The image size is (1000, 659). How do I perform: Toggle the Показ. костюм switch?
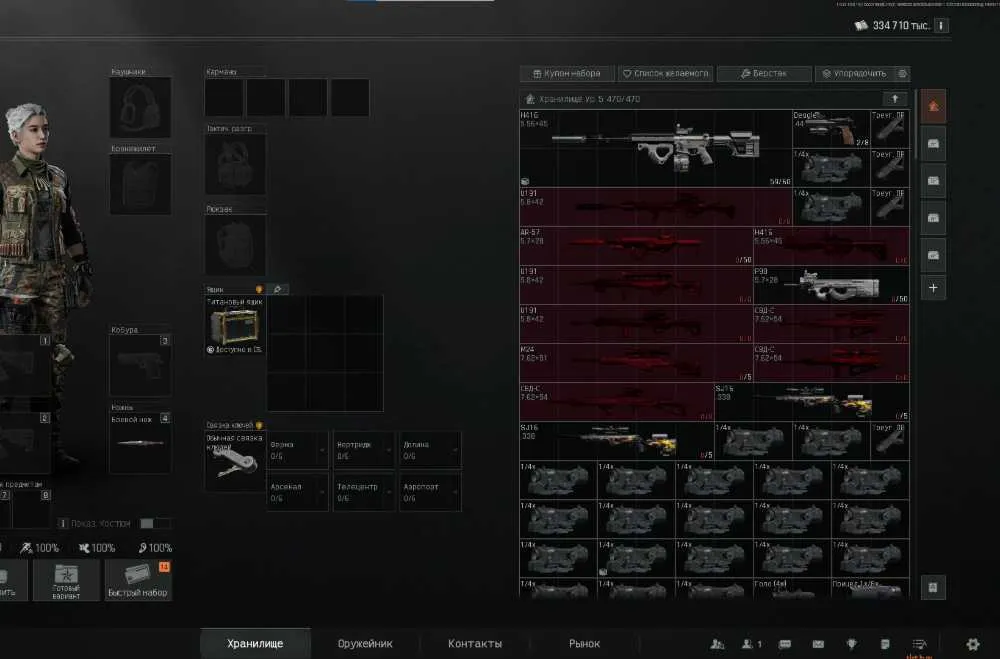click(x=154, y=524)
